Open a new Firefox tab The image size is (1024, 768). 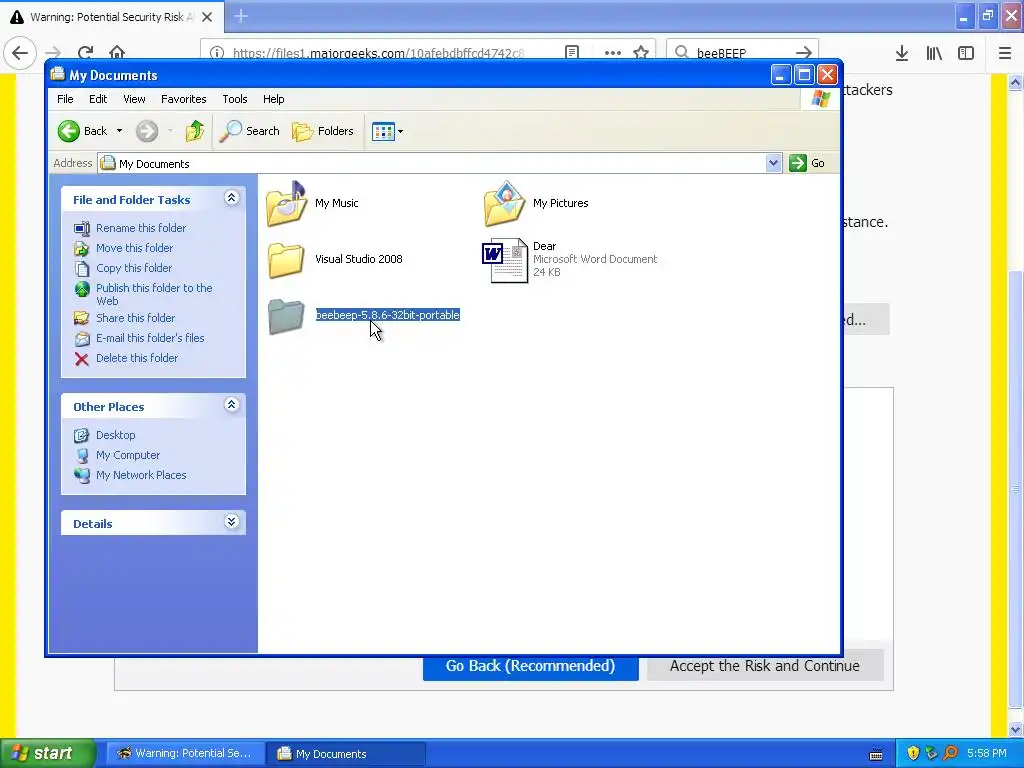(241, 16)
